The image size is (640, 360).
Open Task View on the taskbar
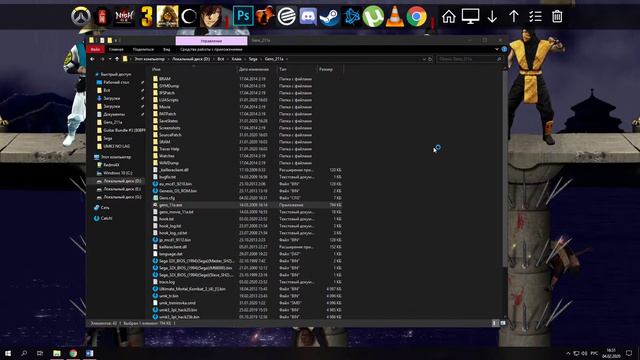(40, 353)
